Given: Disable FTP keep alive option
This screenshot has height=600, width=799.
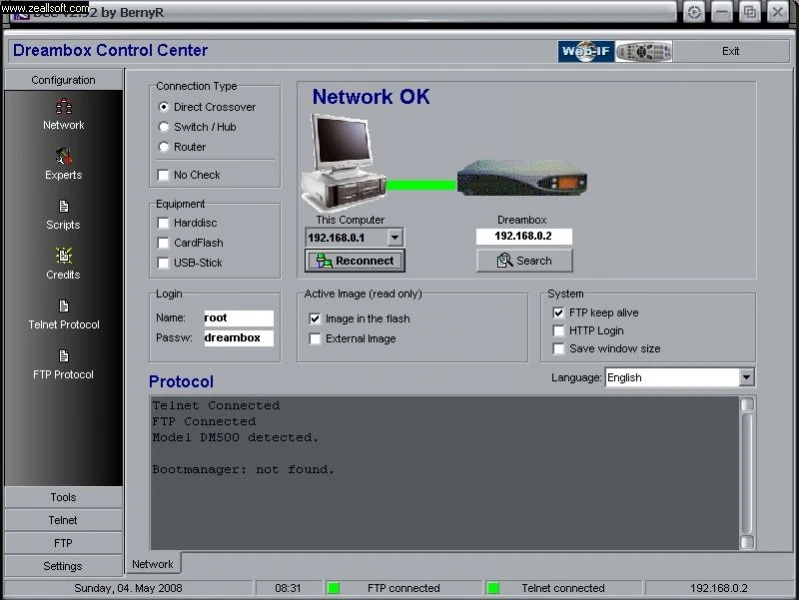Looking at the screenshot, I should point(558,312).
